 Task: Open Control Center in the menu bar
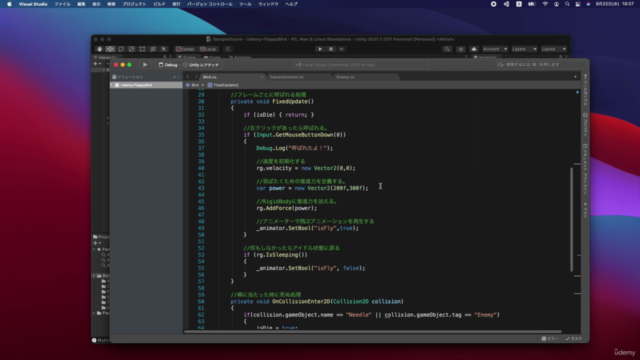(x=578, y=4)
